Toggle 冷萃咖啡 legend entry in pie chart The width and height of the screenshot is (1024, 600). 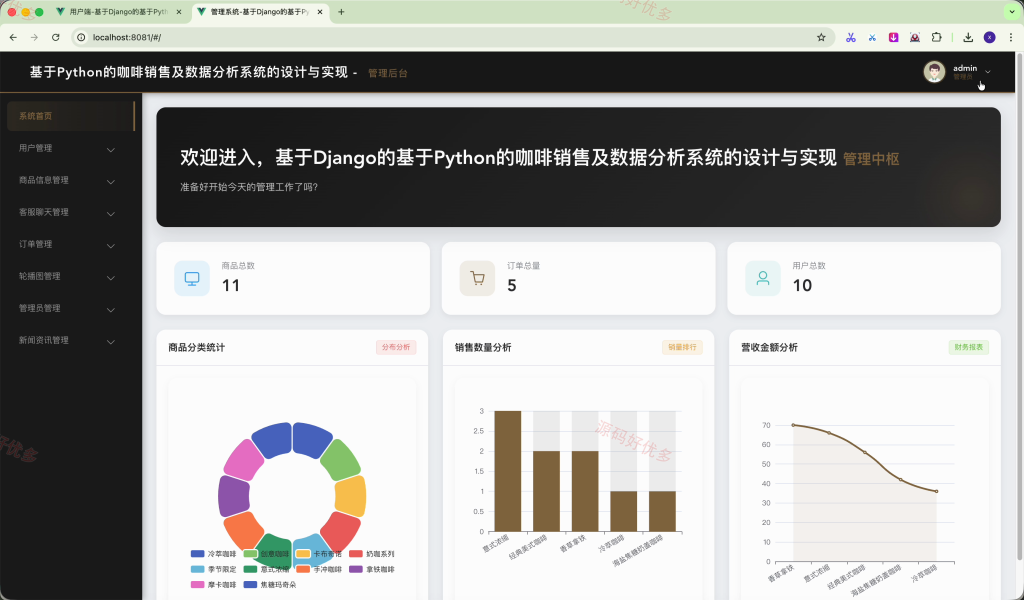tap(214, 554)
